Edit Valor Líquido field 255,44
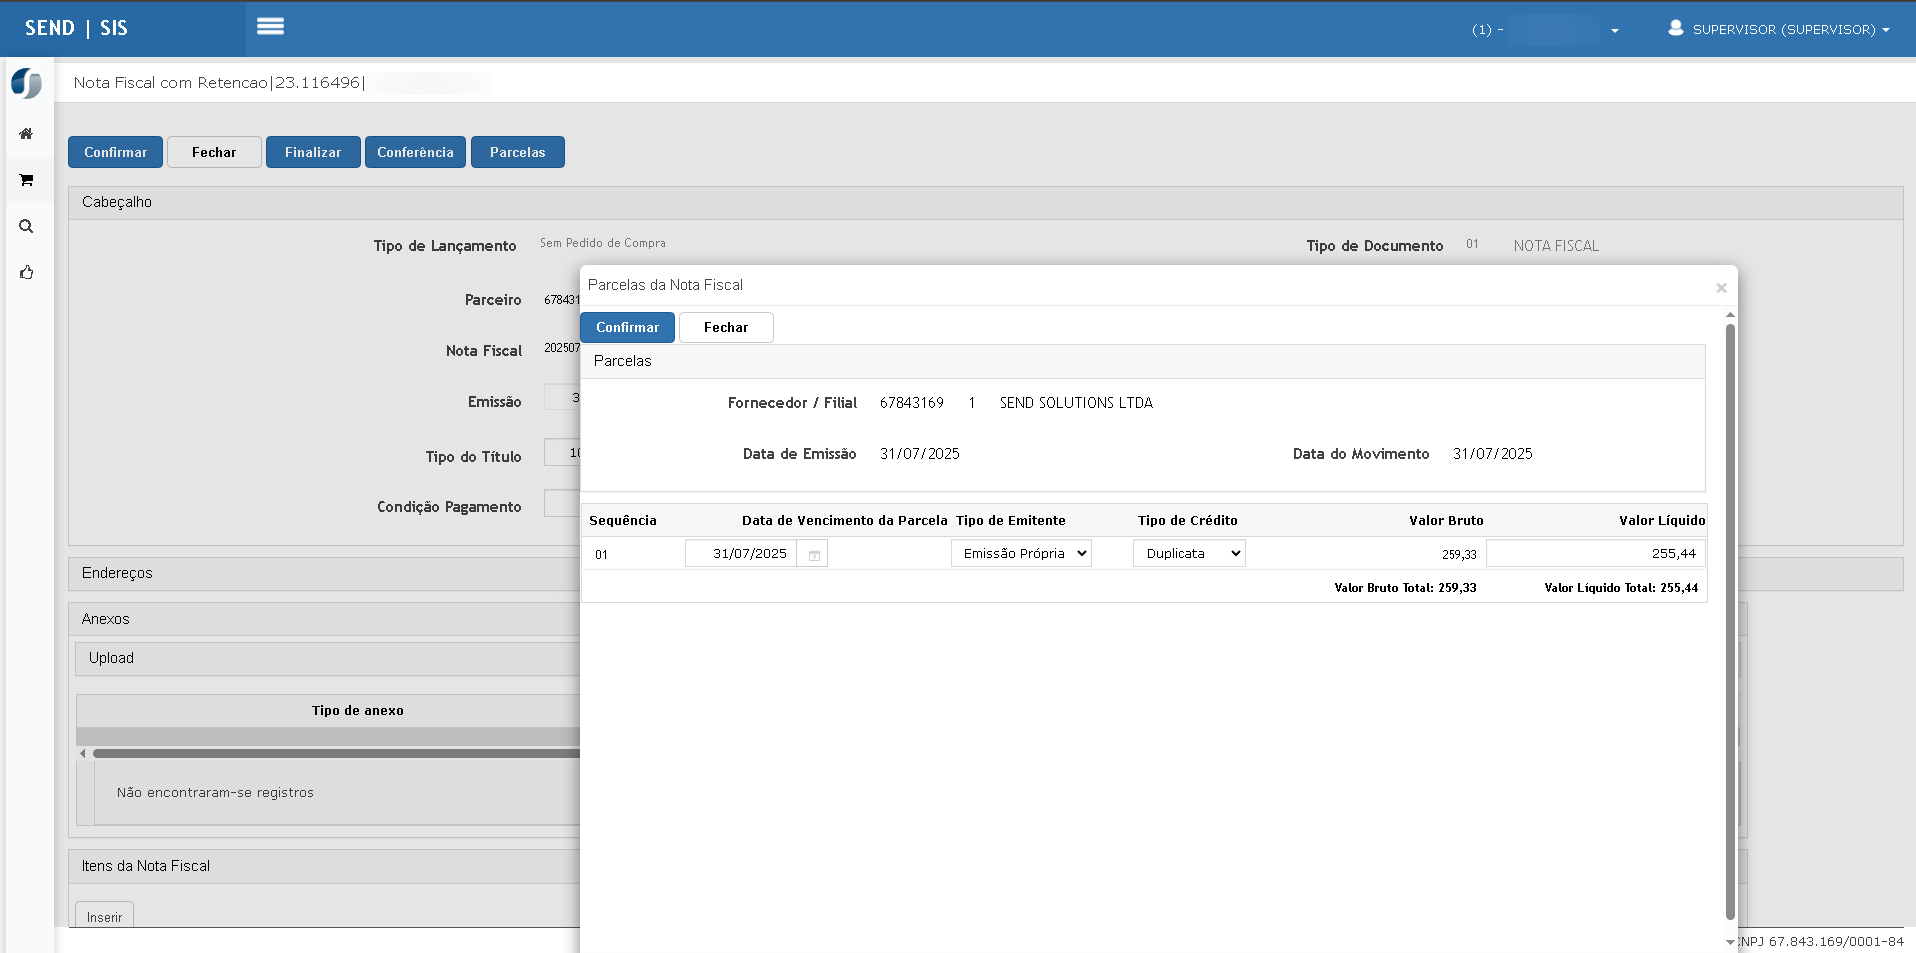This screenshot has width=1916, height=953. coord(1595,553)
